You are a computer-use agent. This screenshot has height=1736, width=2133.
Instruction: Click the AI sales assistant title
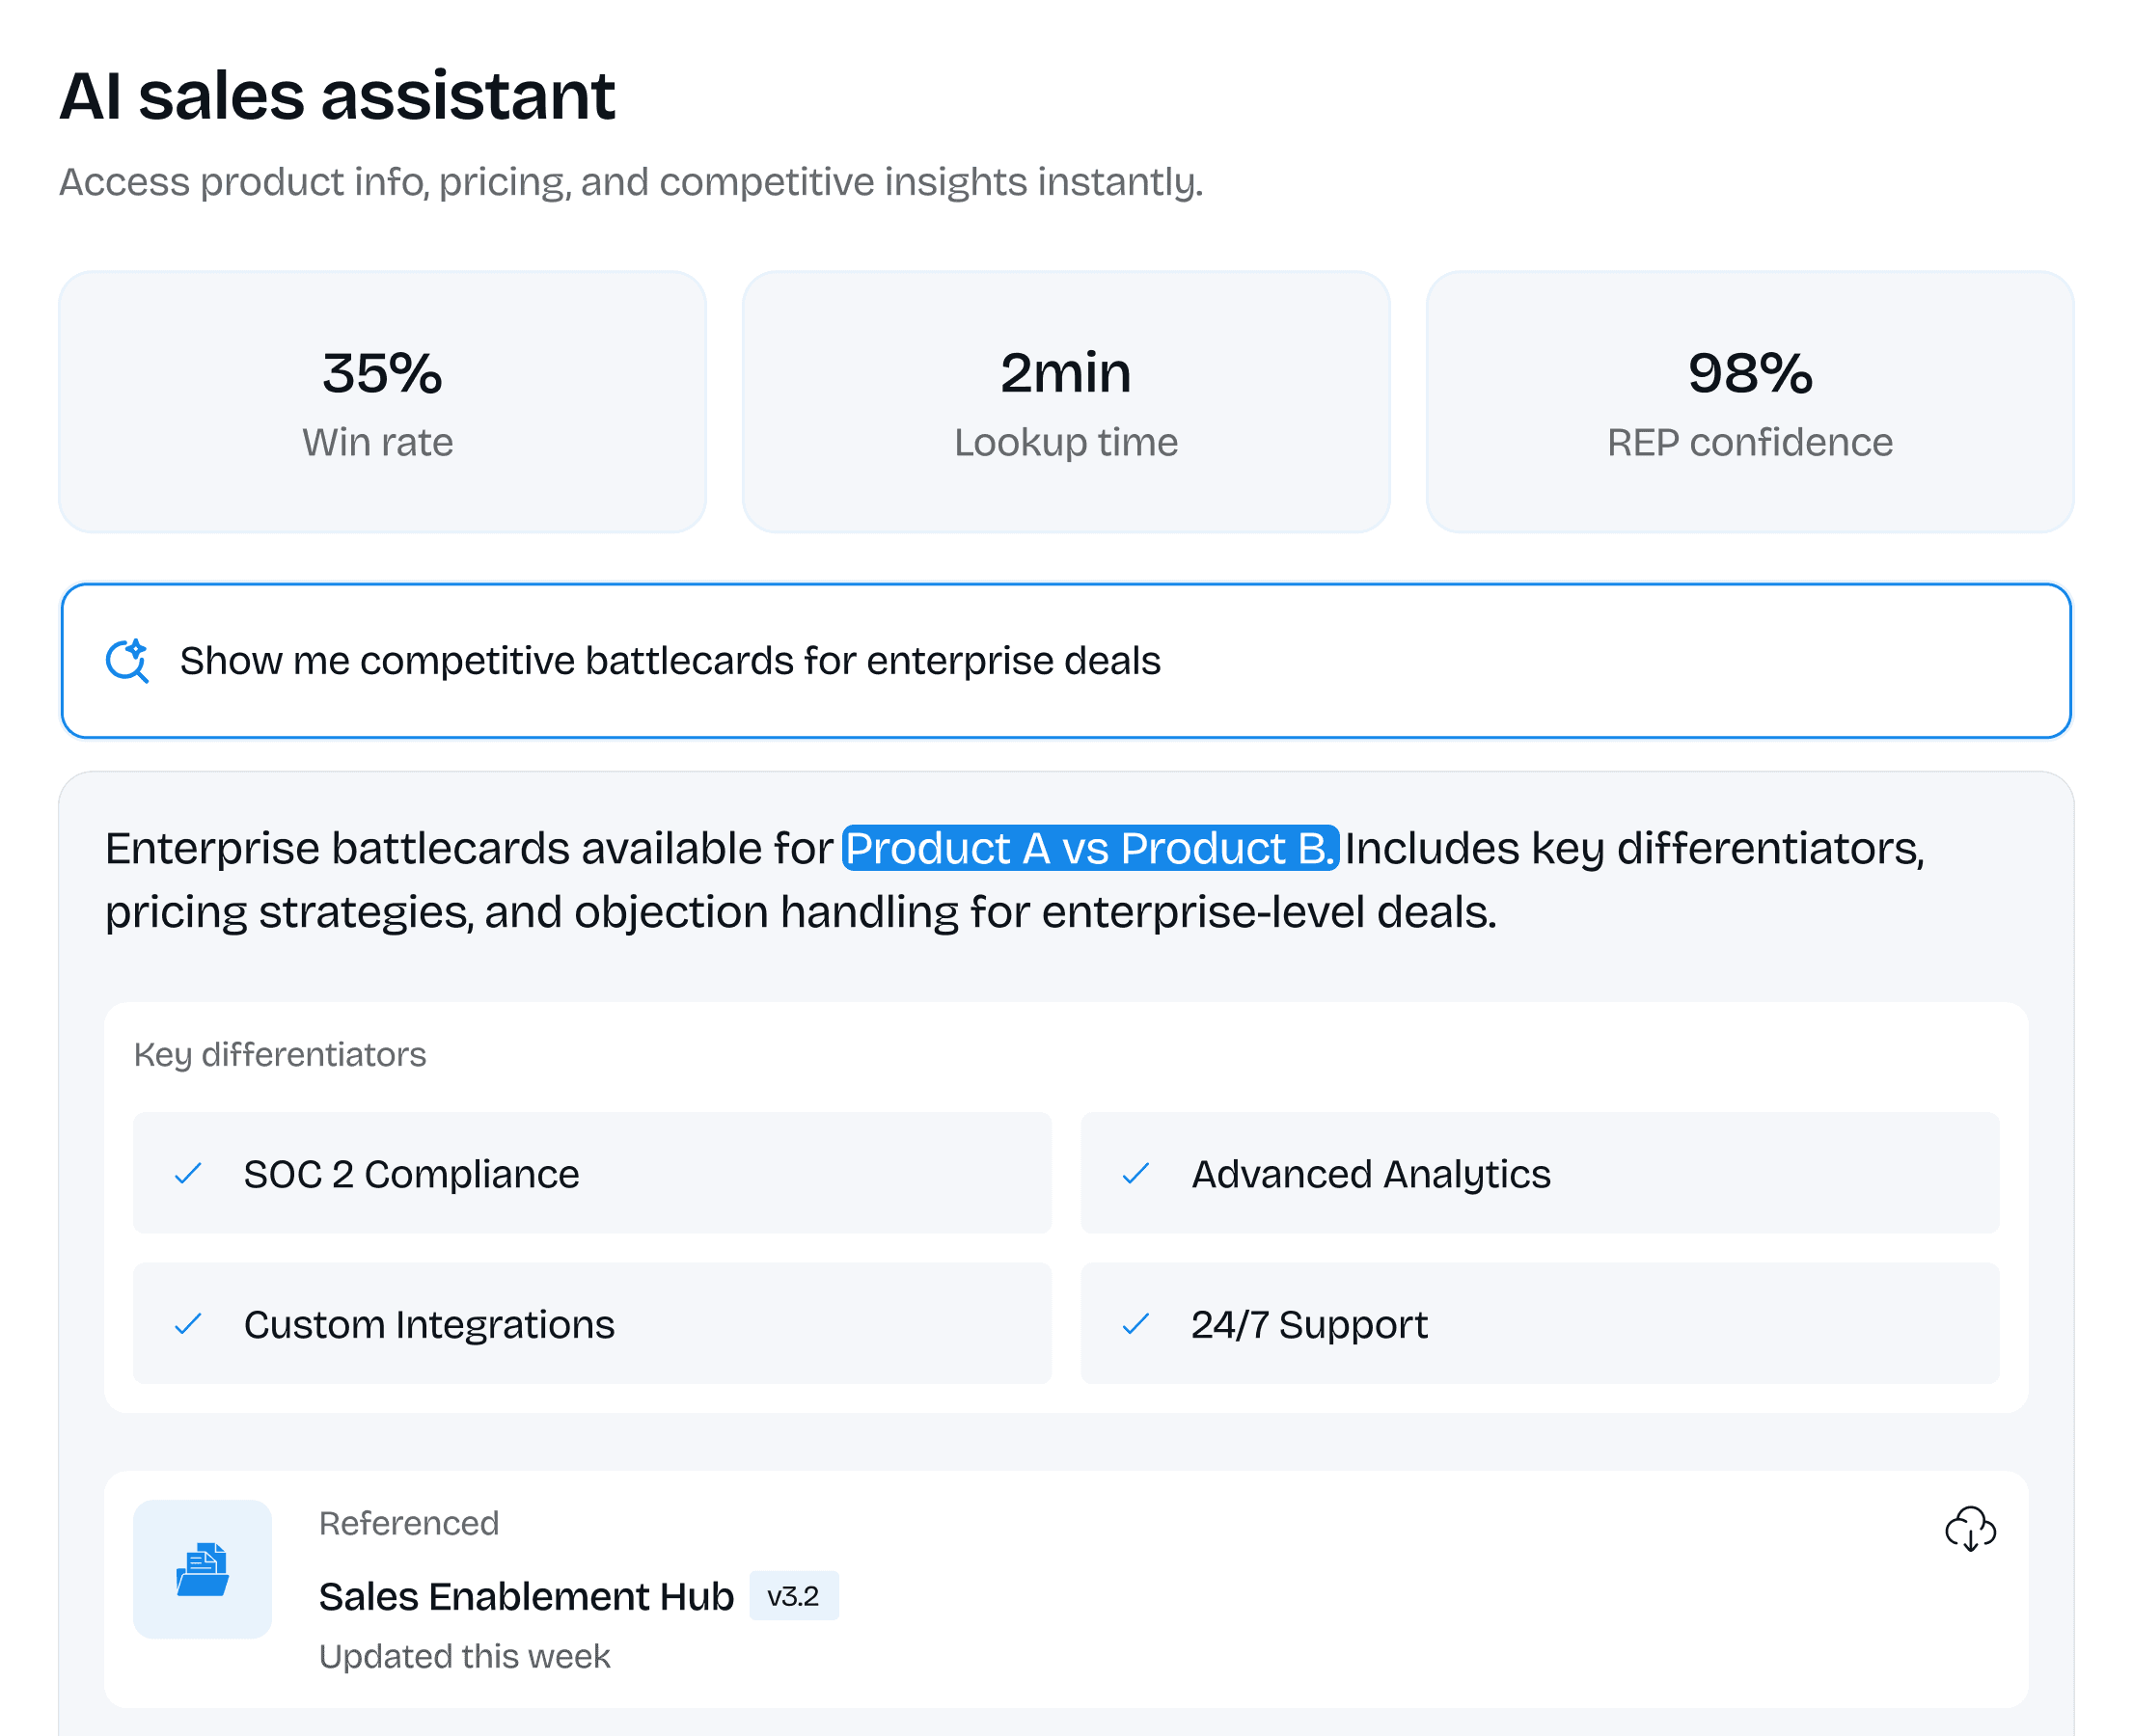337,96
